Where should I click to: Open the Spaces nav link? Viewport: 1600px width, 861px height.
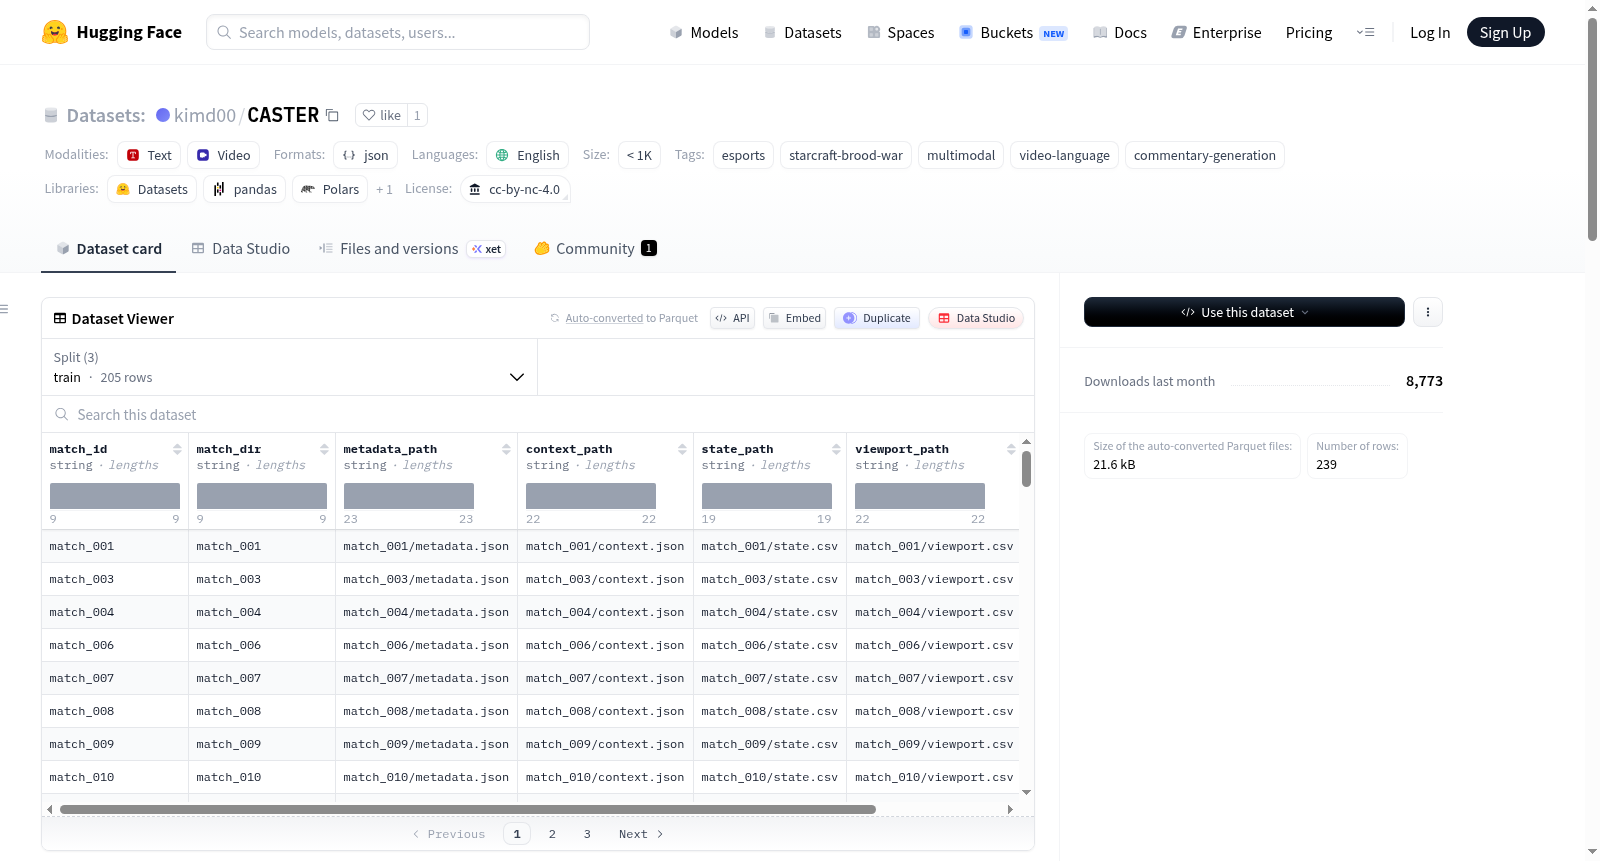point(900,32)
